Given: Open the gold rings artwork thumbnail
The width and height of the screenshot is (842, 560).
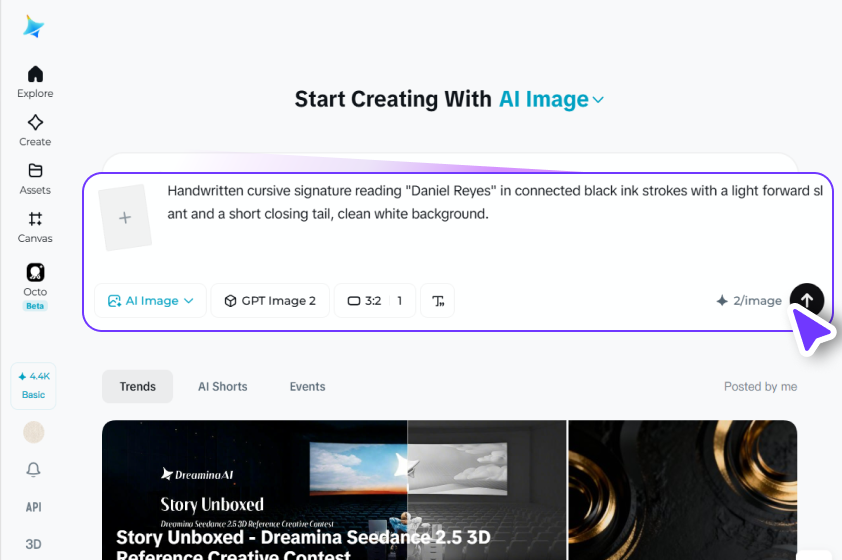Looking at the screenshot, I should 683,490.
